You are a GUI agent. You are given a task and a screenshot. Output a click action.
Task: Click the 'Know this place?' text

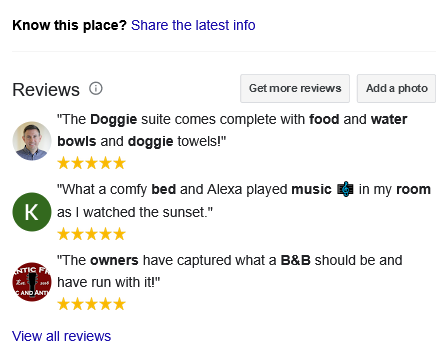[69, 25]
